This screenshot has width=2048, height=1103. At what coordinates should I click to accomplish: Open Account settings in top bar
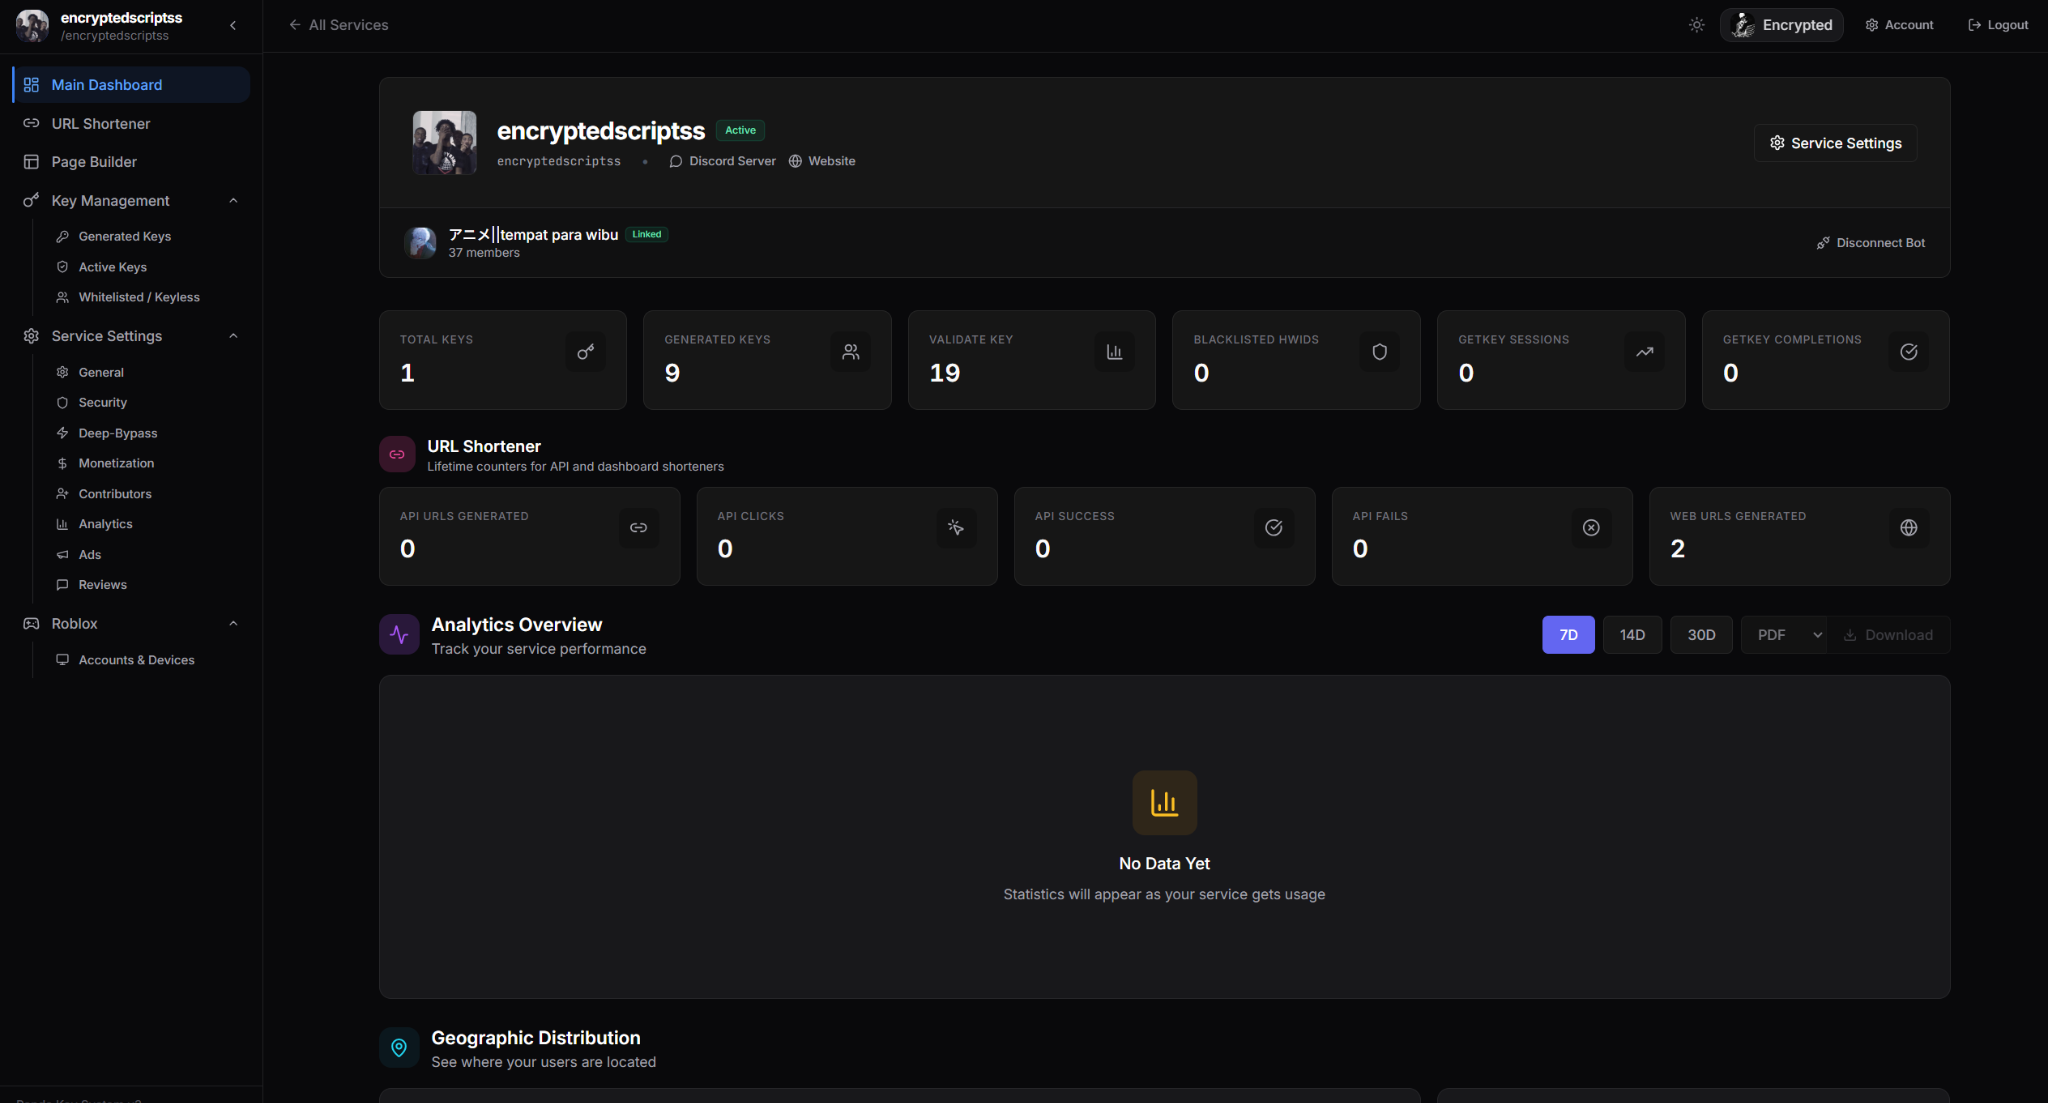tap(1899, 25)
